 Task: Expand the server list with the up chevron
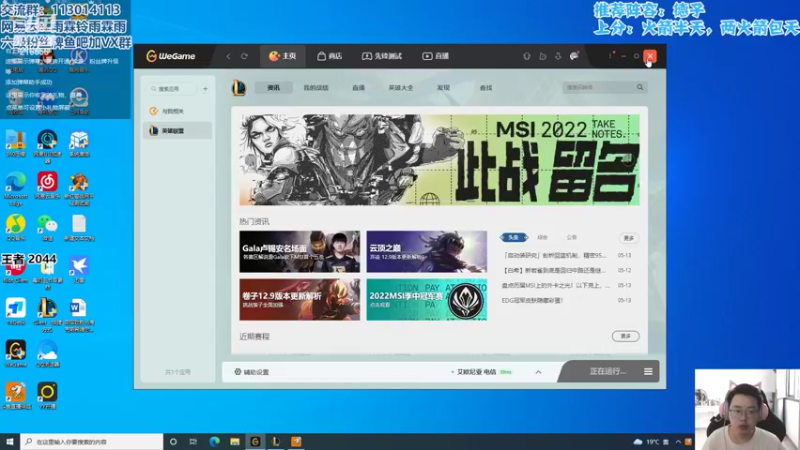(x=538, y=372)
